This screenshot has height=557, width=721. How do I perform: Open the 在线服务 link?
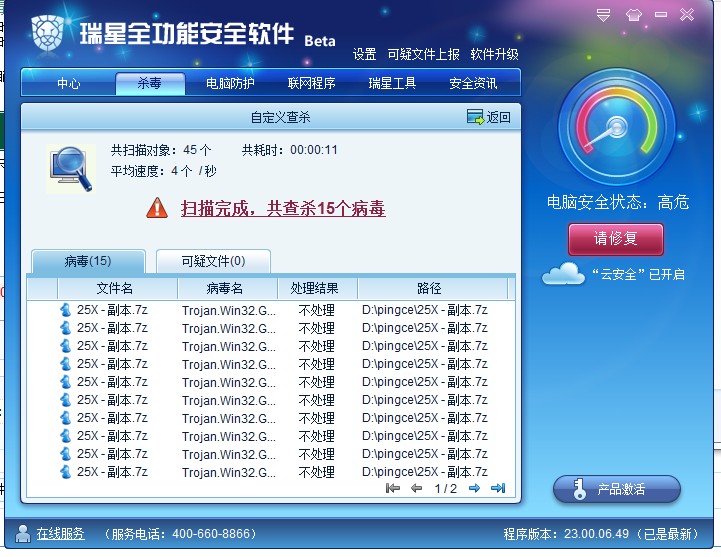click(x=60, y=534)
